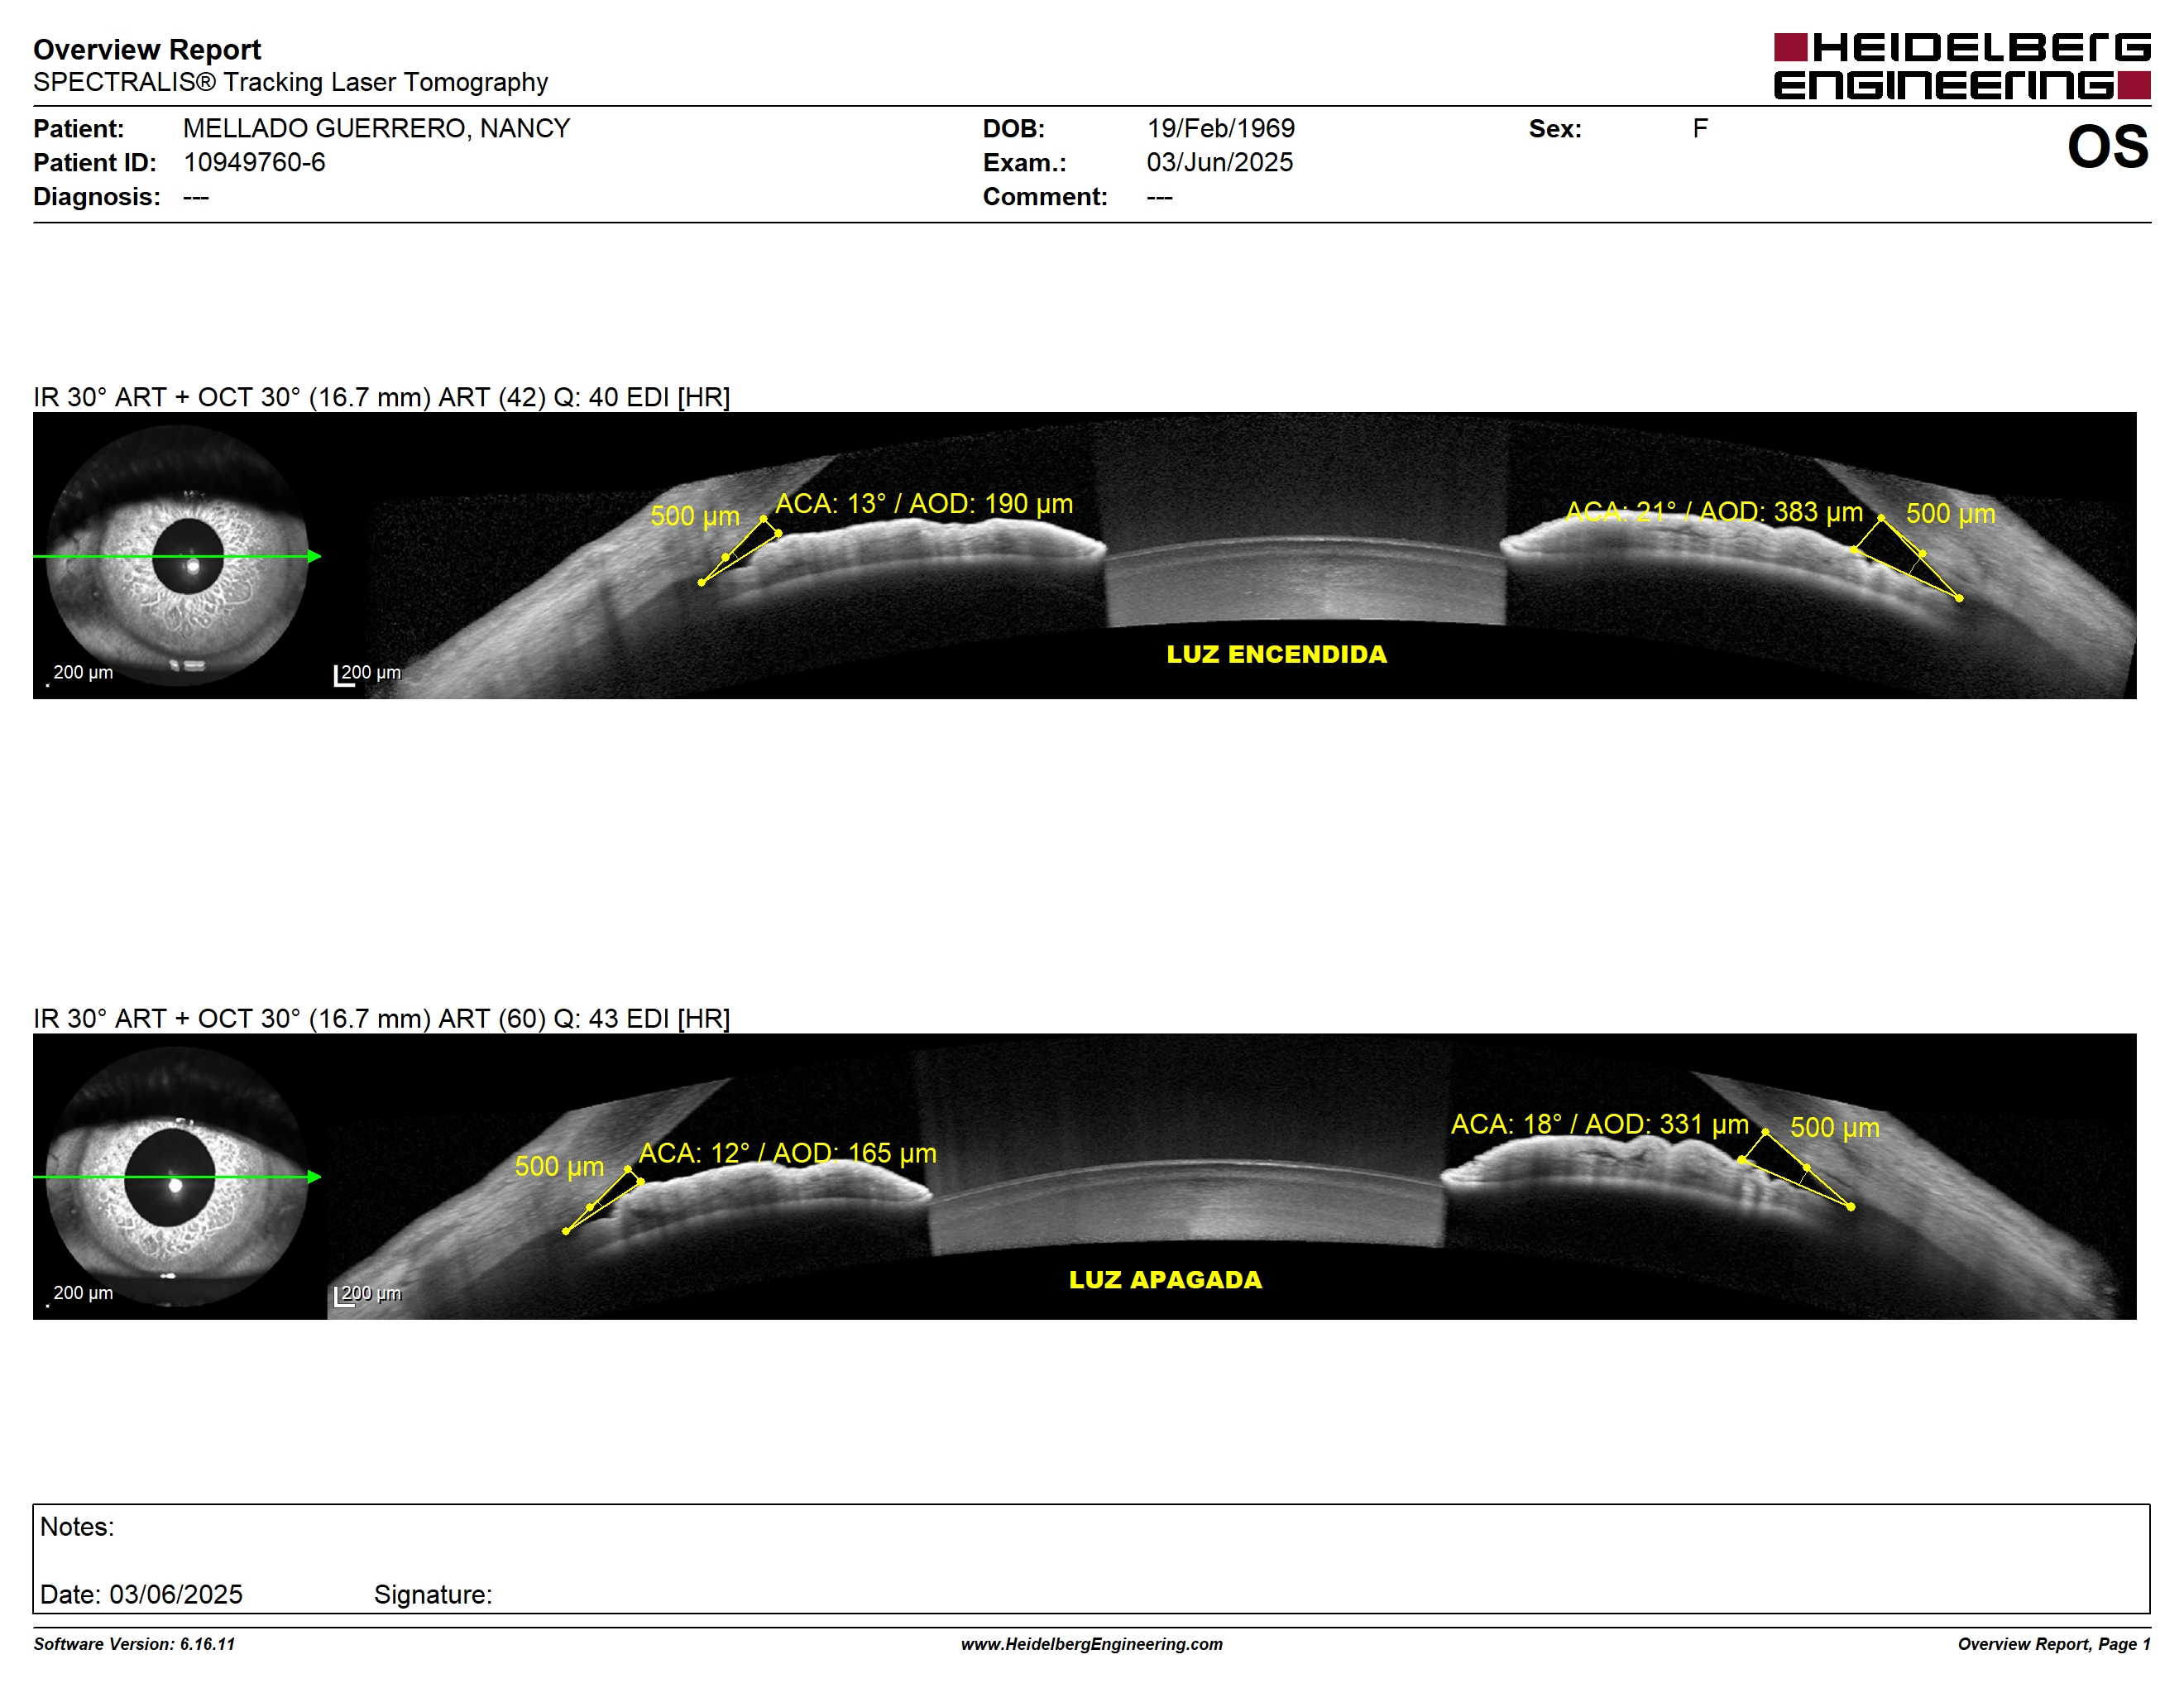
Task: Click the top infrared eye thumbnail
Action: 177,555
